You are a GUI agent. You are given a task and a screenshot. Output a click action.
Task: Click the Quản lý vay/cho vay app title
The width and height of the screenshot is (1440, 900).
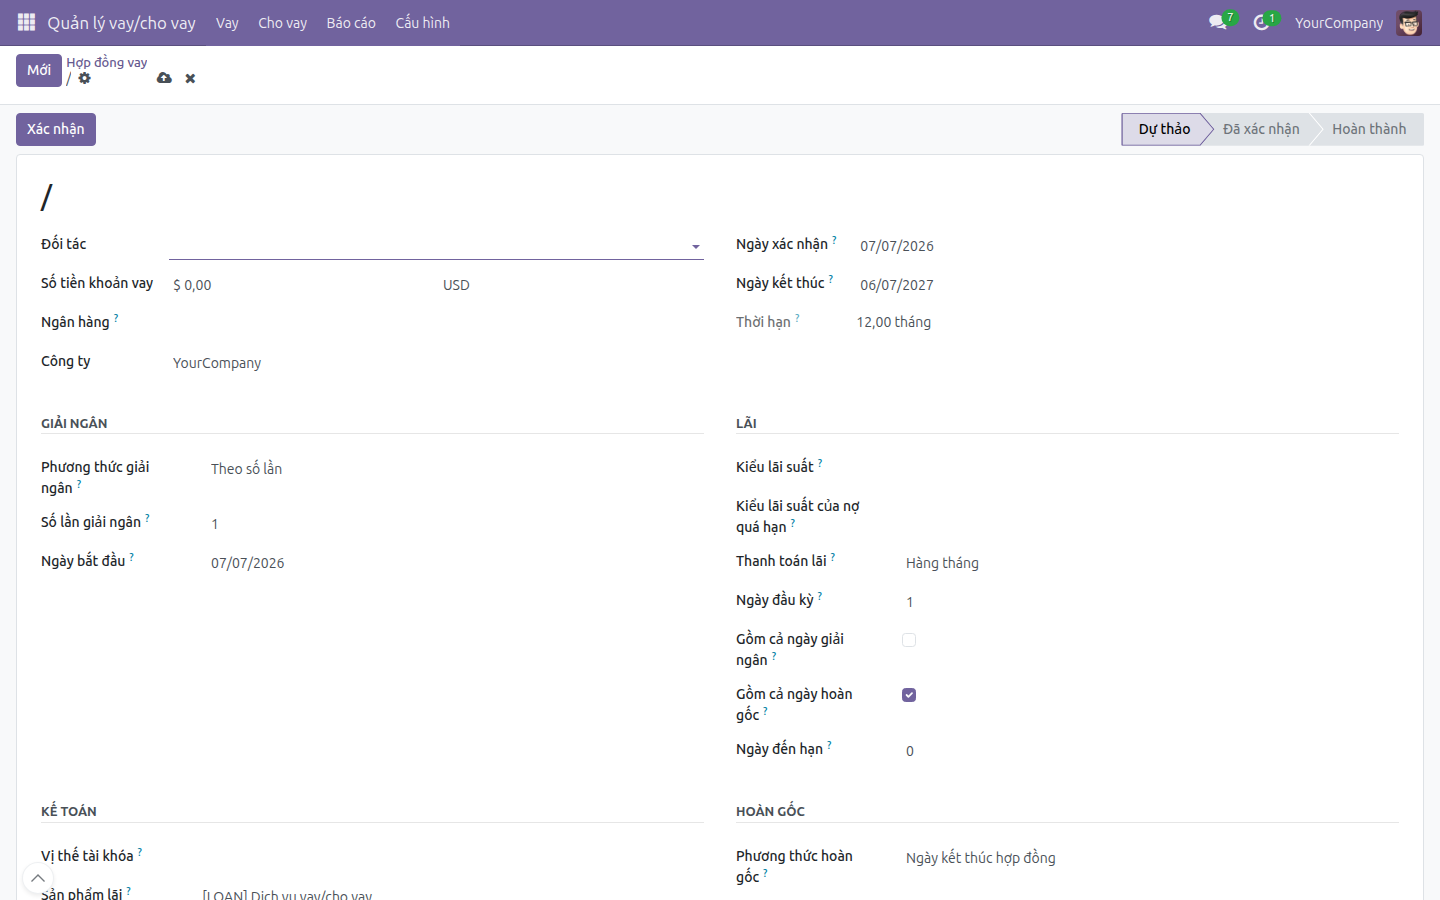121,23
